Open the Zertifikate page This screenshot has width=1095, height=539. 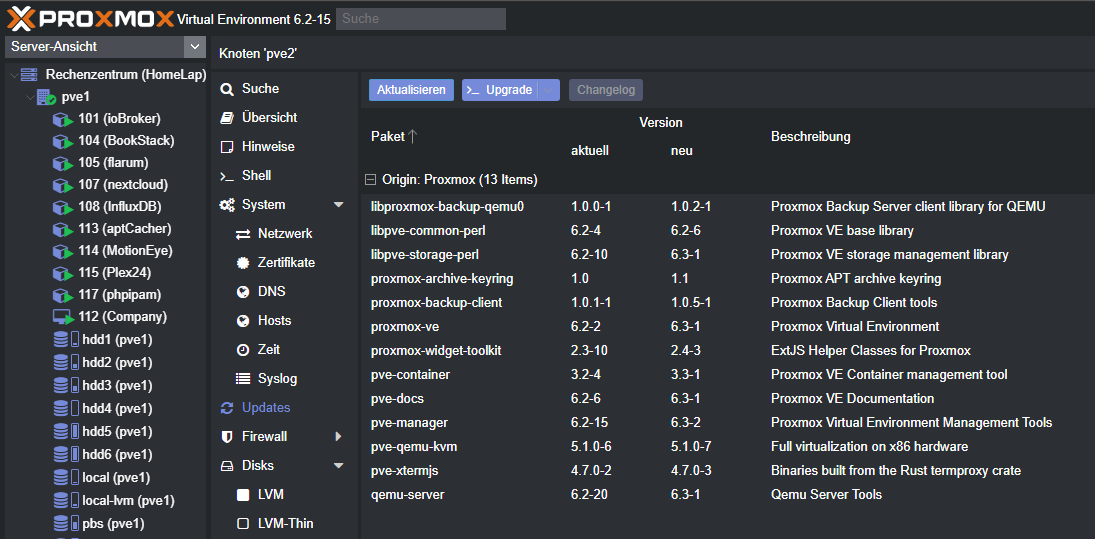point(286,263)
